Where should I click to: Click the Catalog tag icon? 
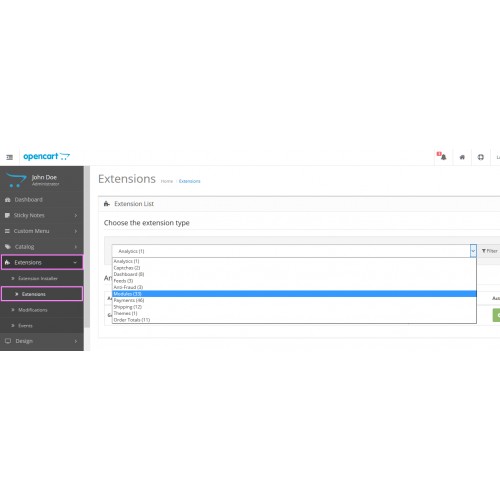pos(8,247)
